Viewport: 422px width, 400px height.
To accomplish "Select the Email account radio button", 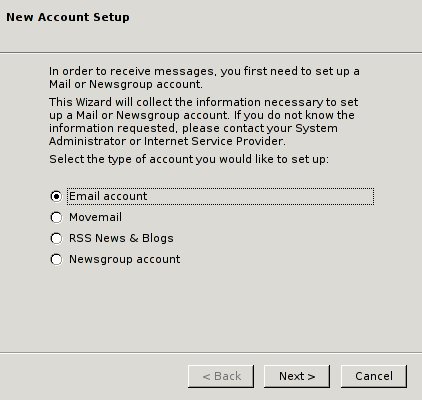I will 56,196.
